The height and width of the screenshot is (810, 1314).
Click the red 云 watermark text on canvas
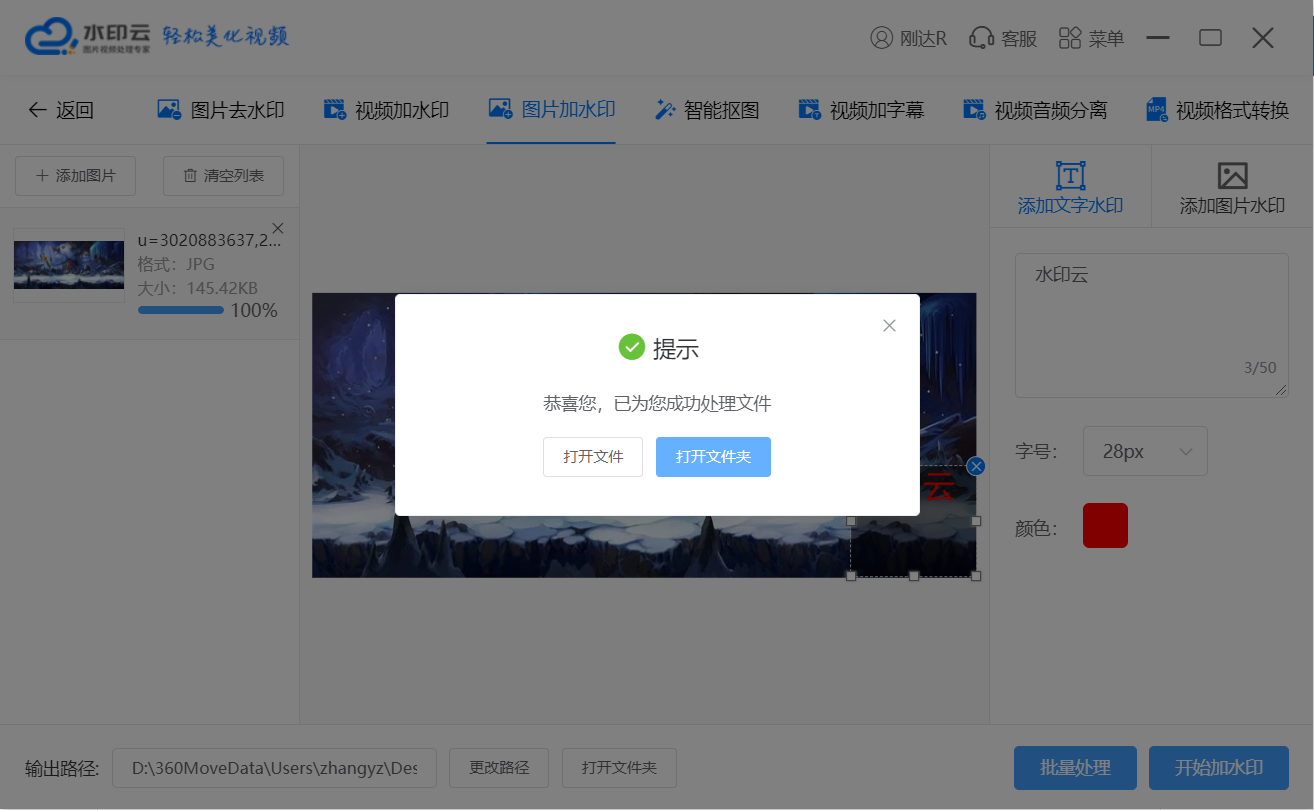[939, 488]
